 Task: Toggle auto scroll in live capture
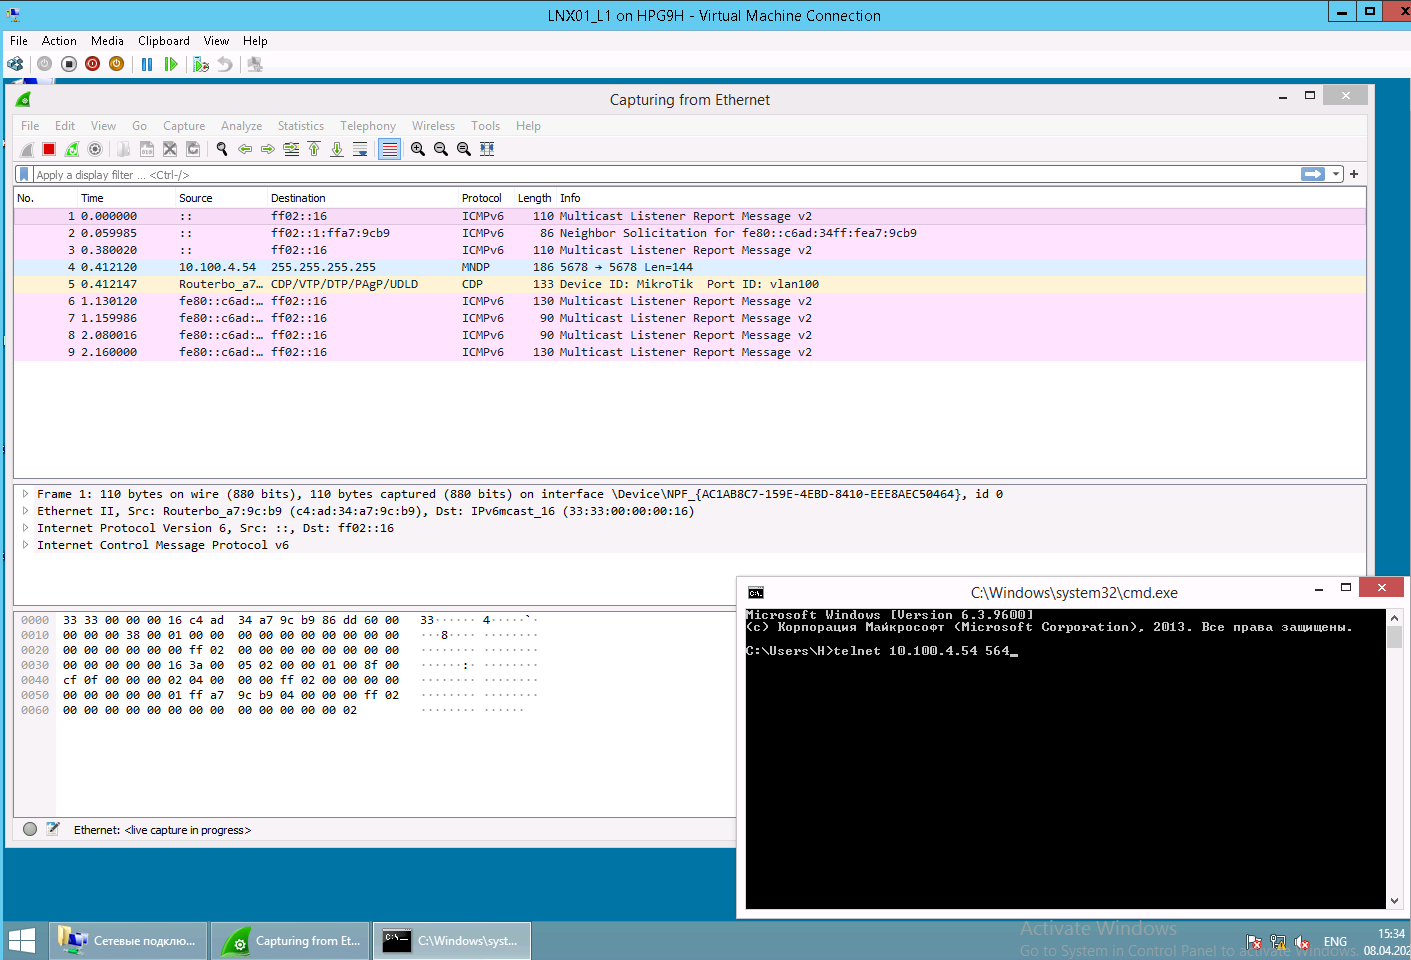point(360,148)
